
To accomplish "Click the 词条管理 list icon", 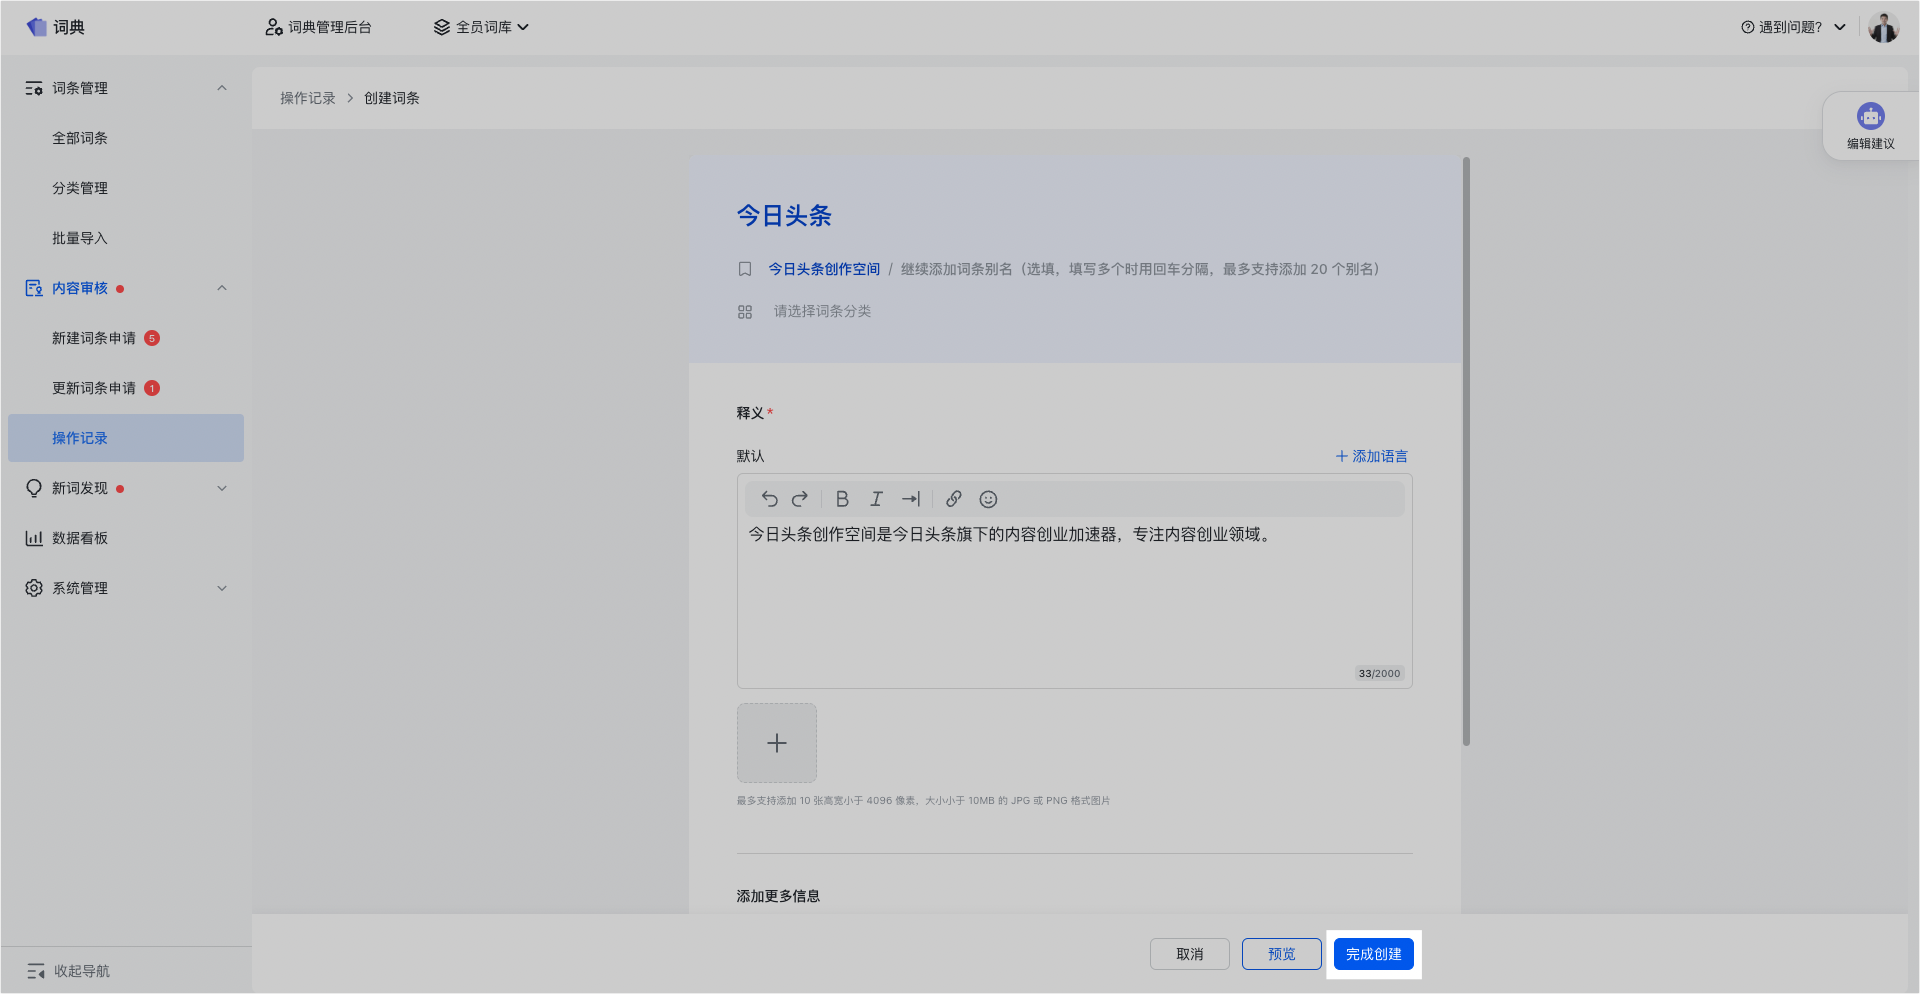I will 34,88.
